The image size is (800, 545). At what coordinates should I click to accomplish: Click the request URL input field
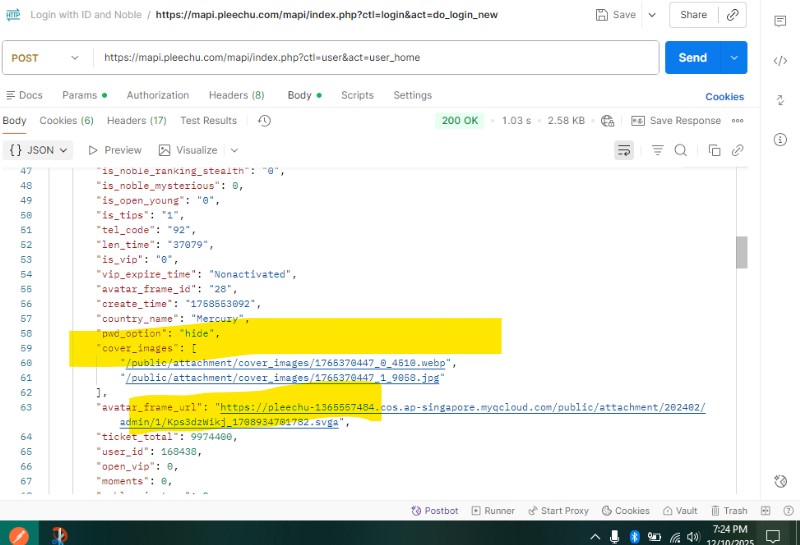click(x=375, y=58)
